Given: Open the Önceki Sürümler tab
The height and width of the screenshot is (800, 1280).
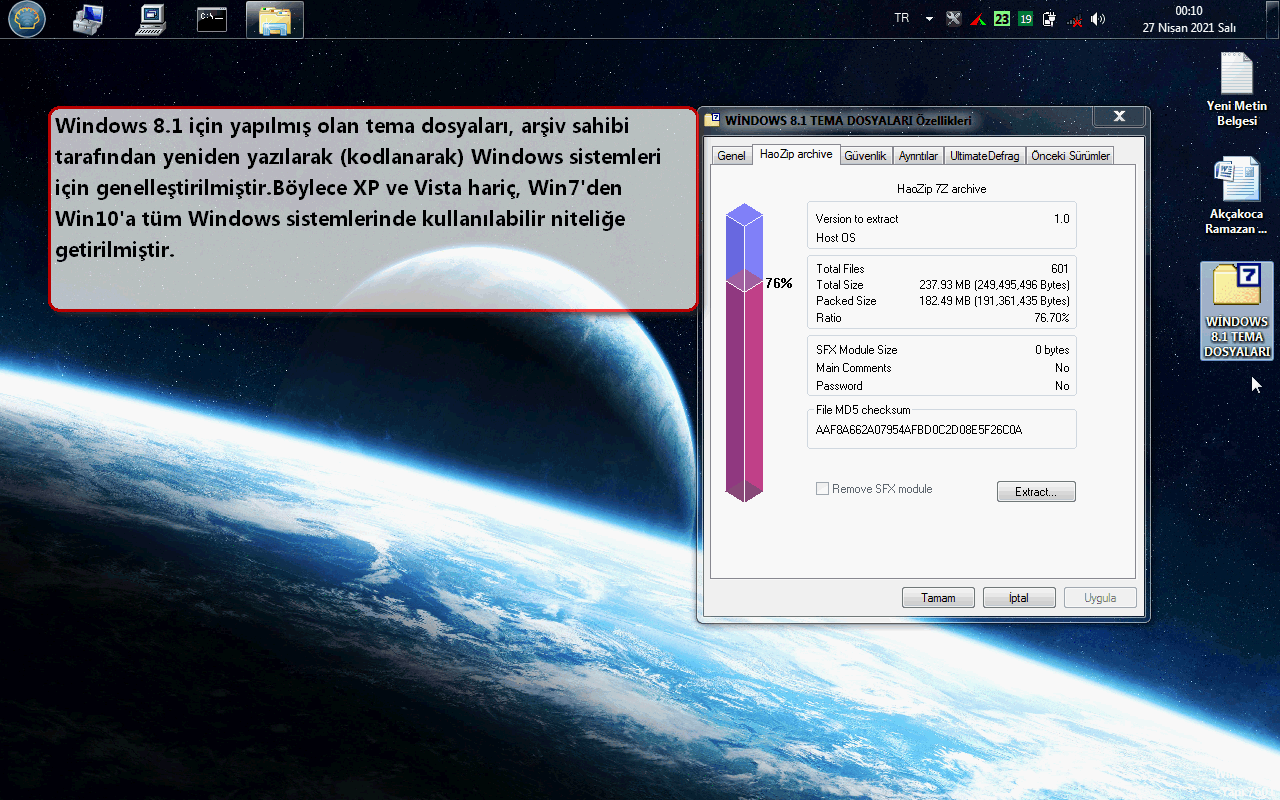Looking at the screenshot, I should pyautogui.click(x=1070, y=156).
